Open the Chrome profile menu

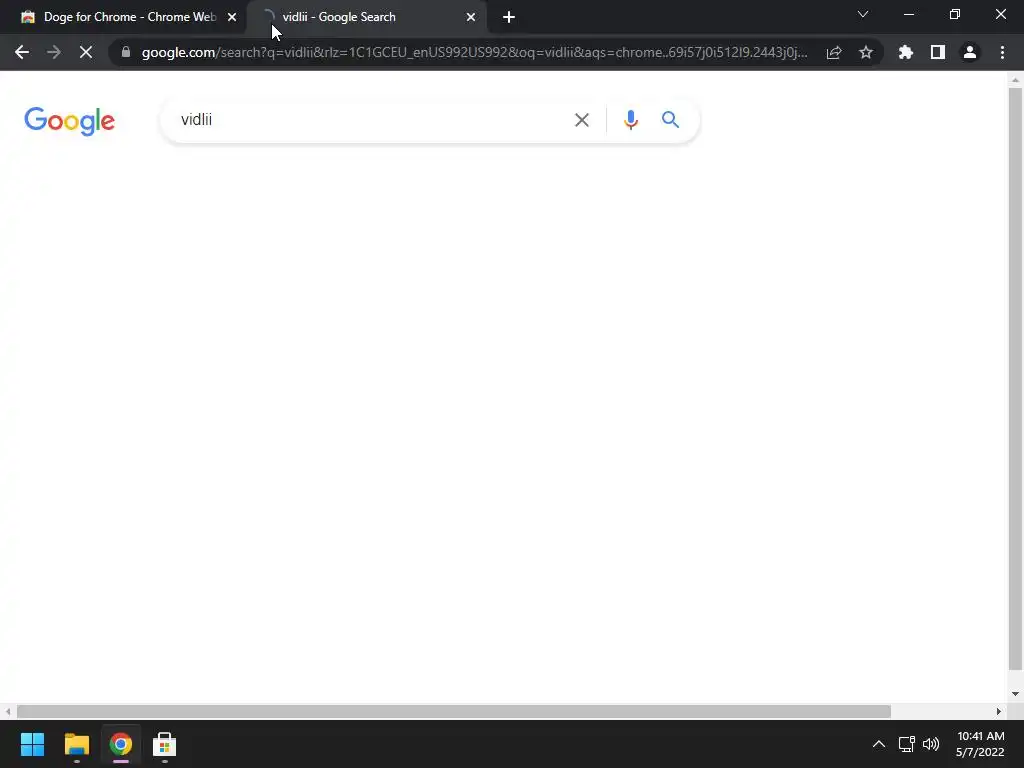click(x=970, y=52)
